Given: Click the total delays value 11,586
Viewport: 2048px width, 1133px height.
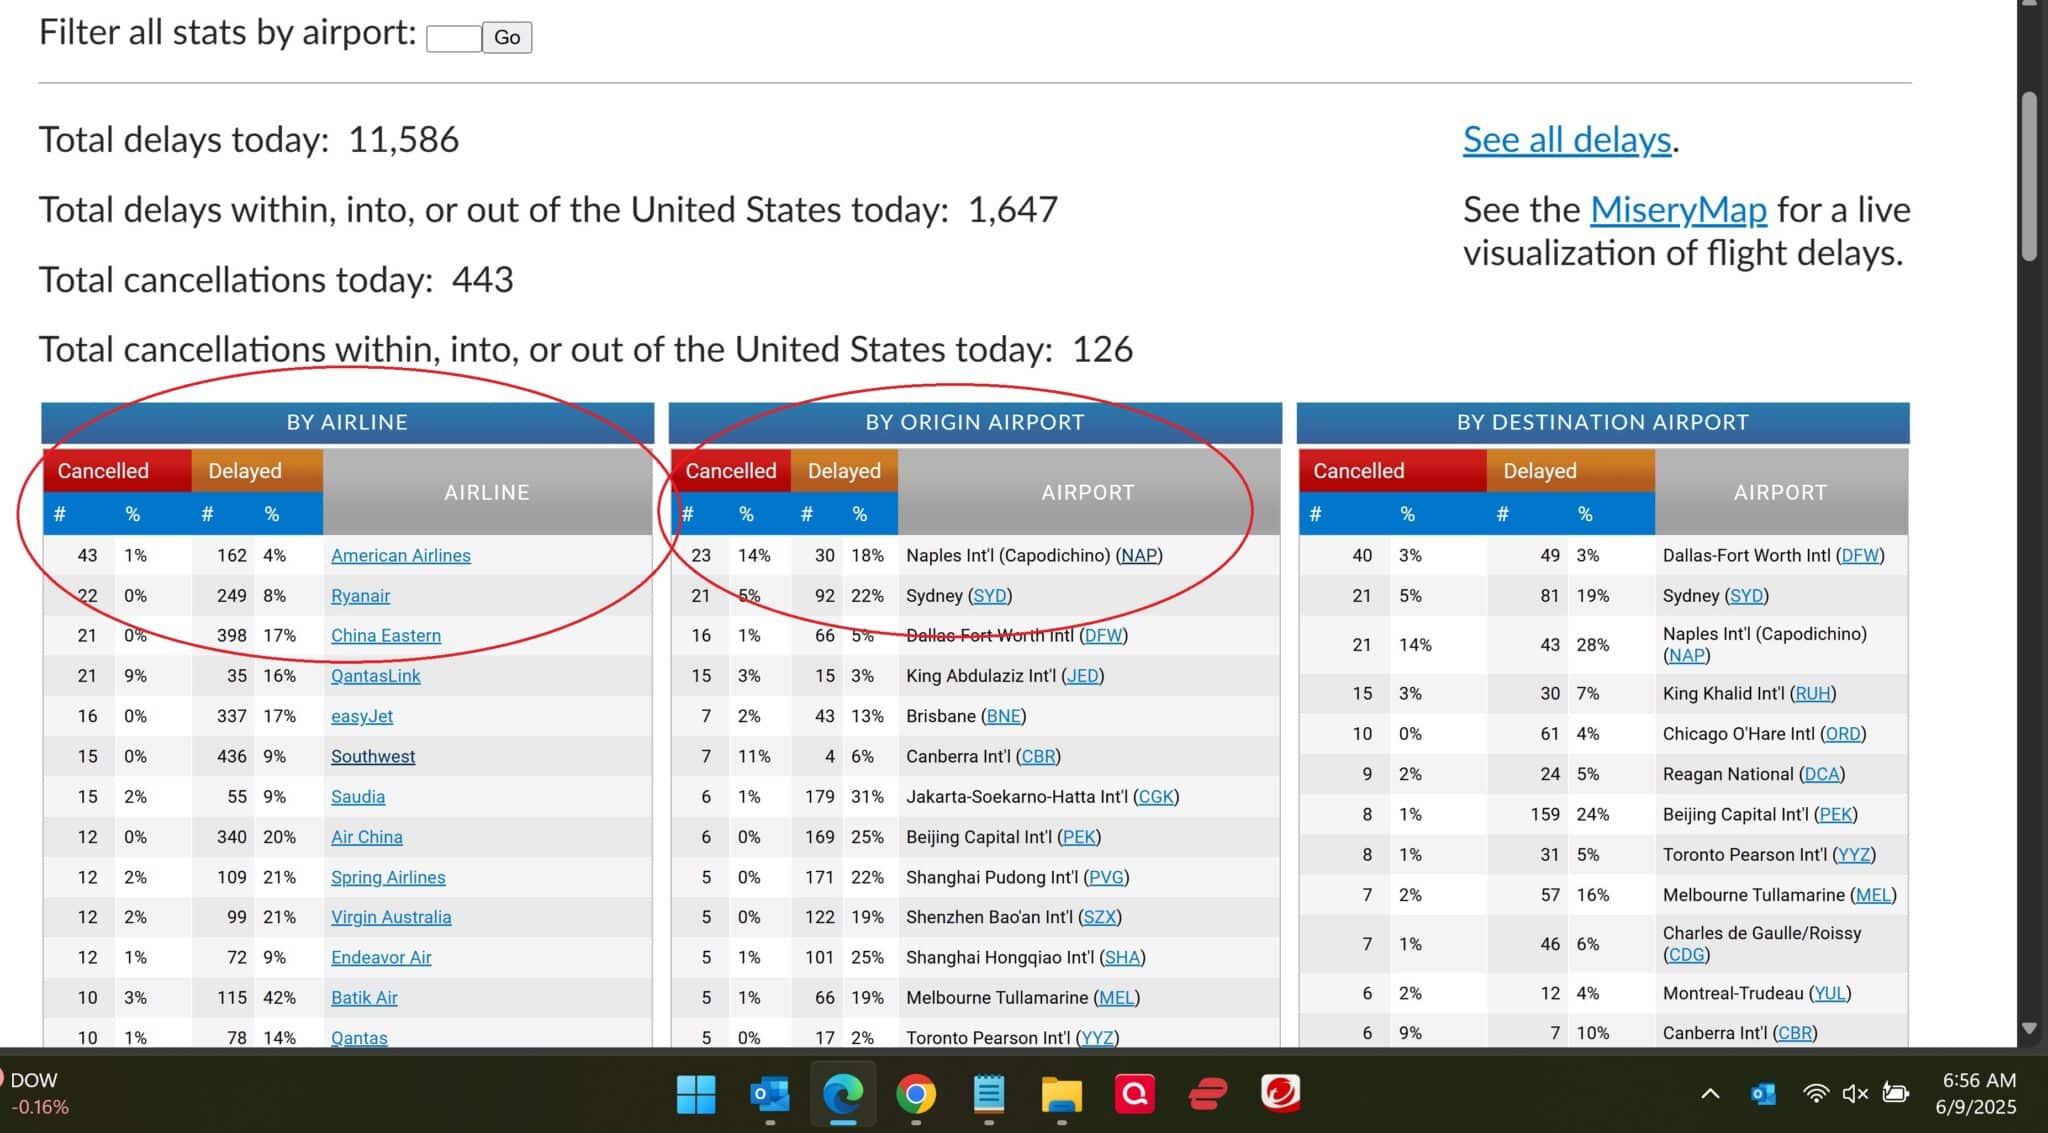Looking at the screenshot, I should point(403,140).
